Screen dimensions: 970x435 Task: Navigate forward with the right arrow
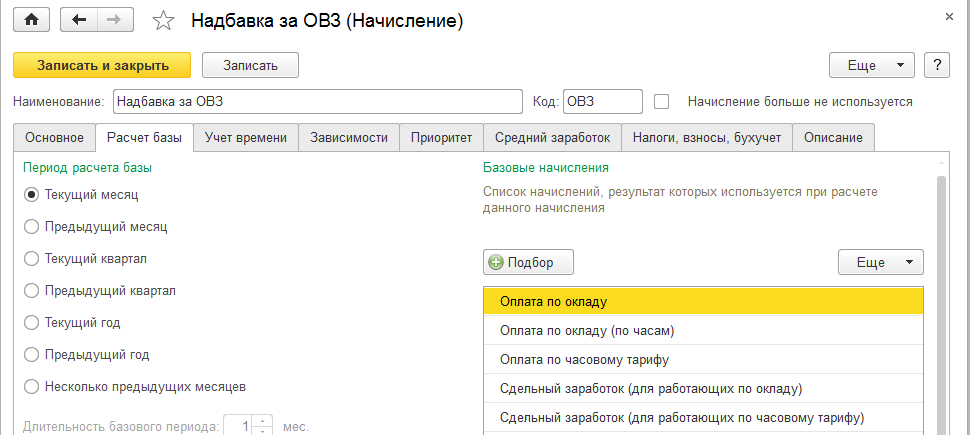113,20
